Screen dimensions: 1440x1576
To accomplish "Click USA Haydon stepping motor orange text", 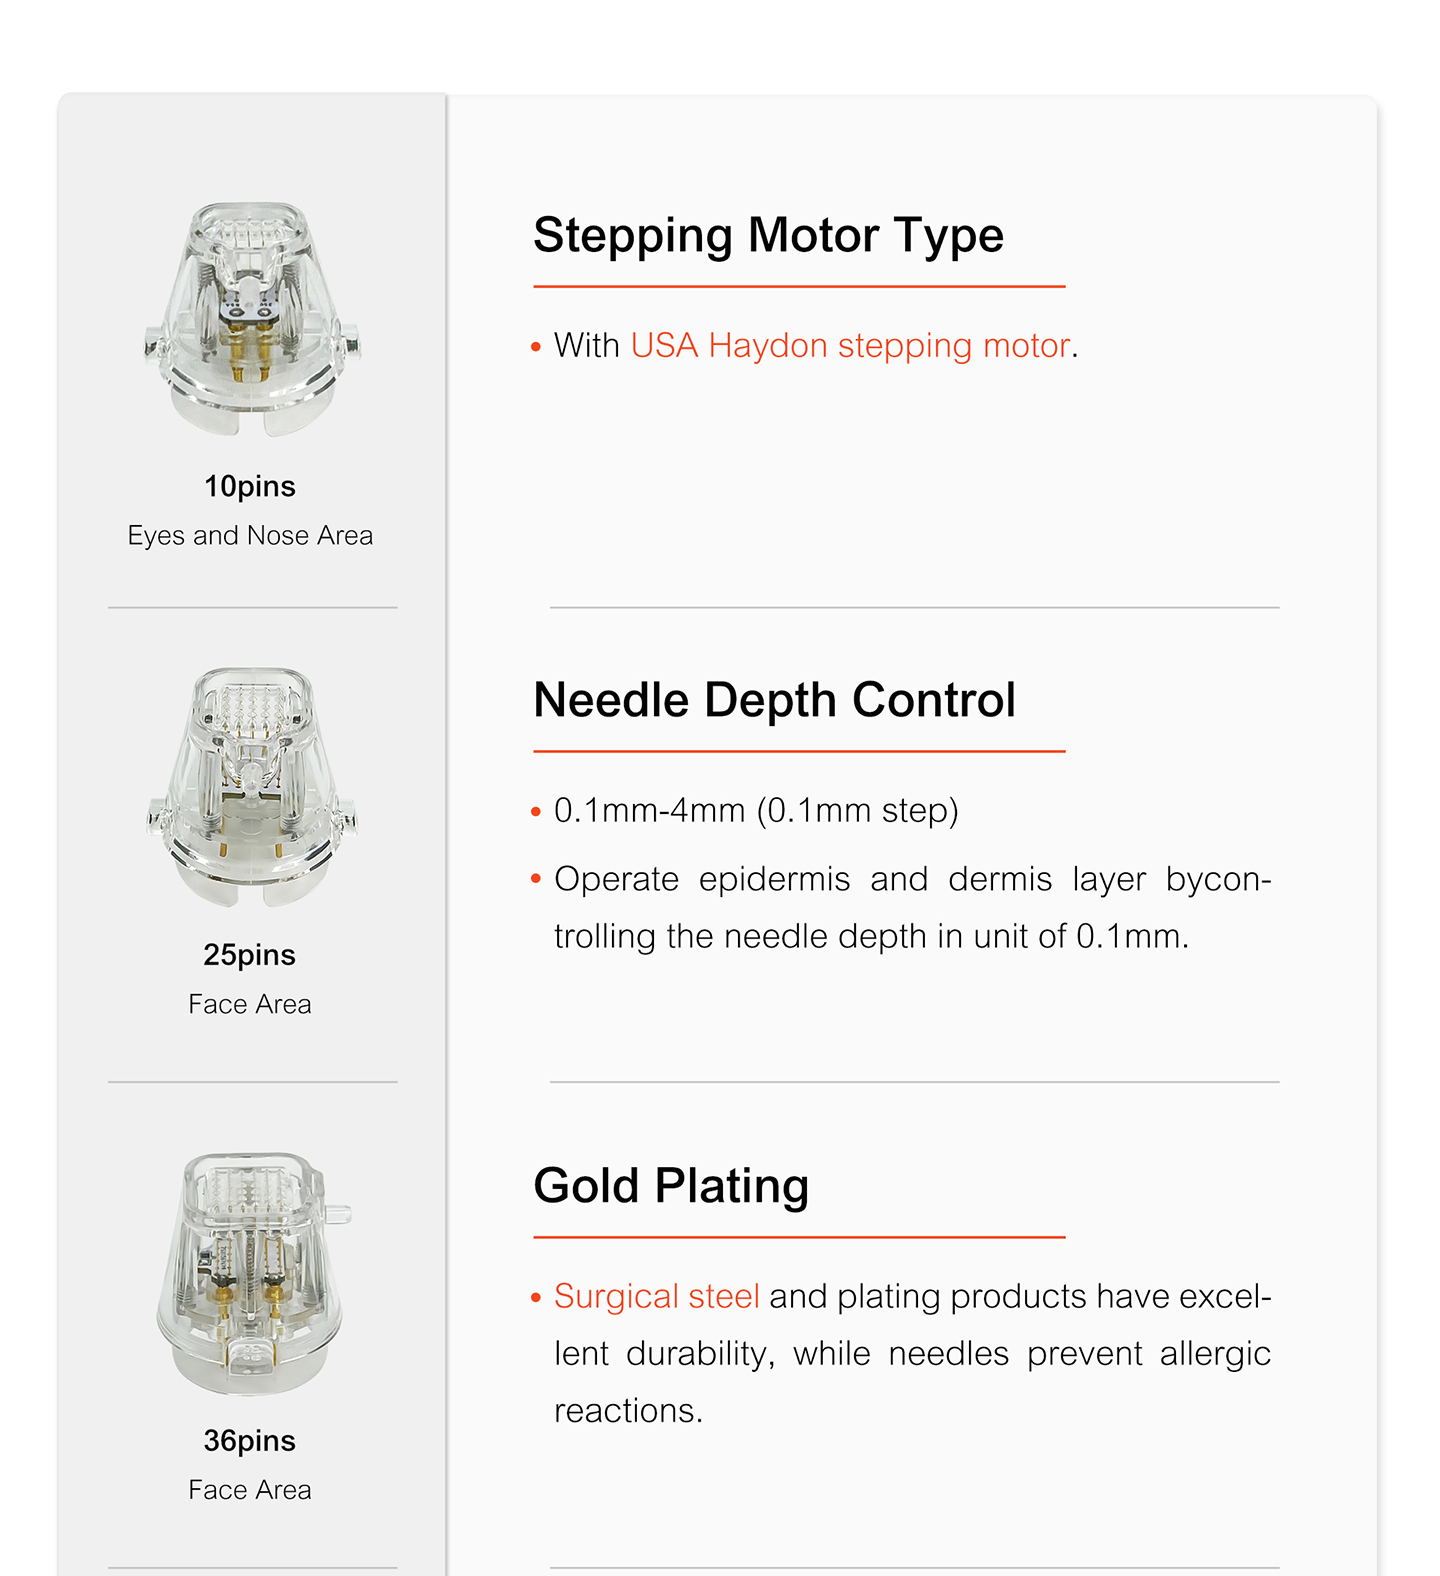I will pyautogui.click(x=850, y=346).
